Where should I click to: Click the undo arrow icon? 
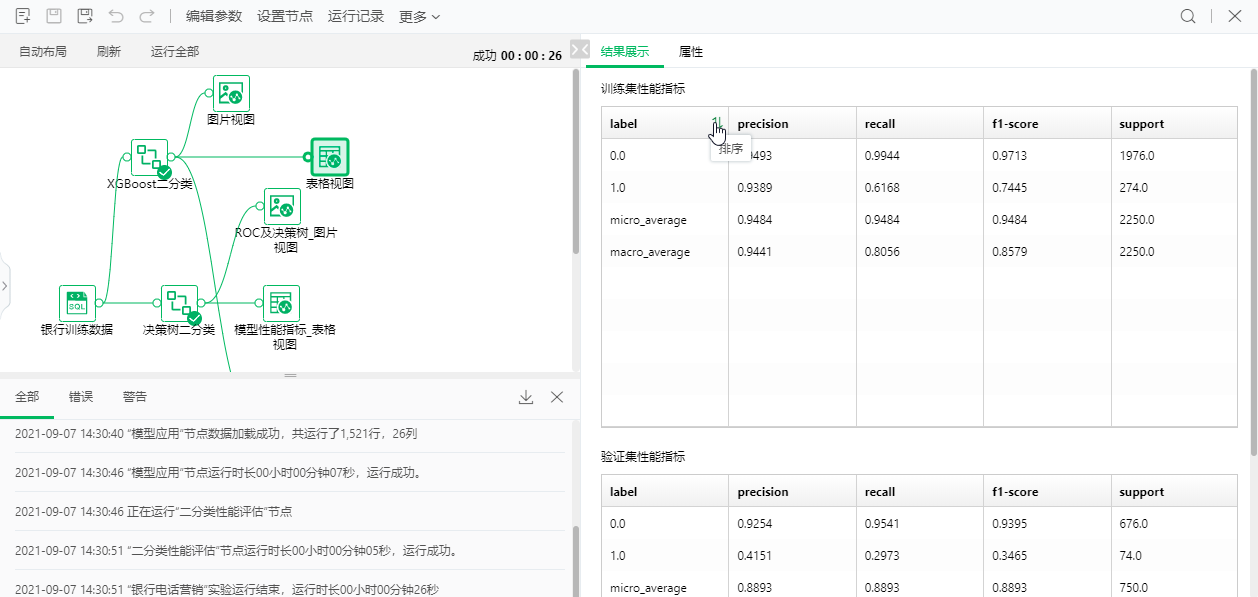[116, 16]
